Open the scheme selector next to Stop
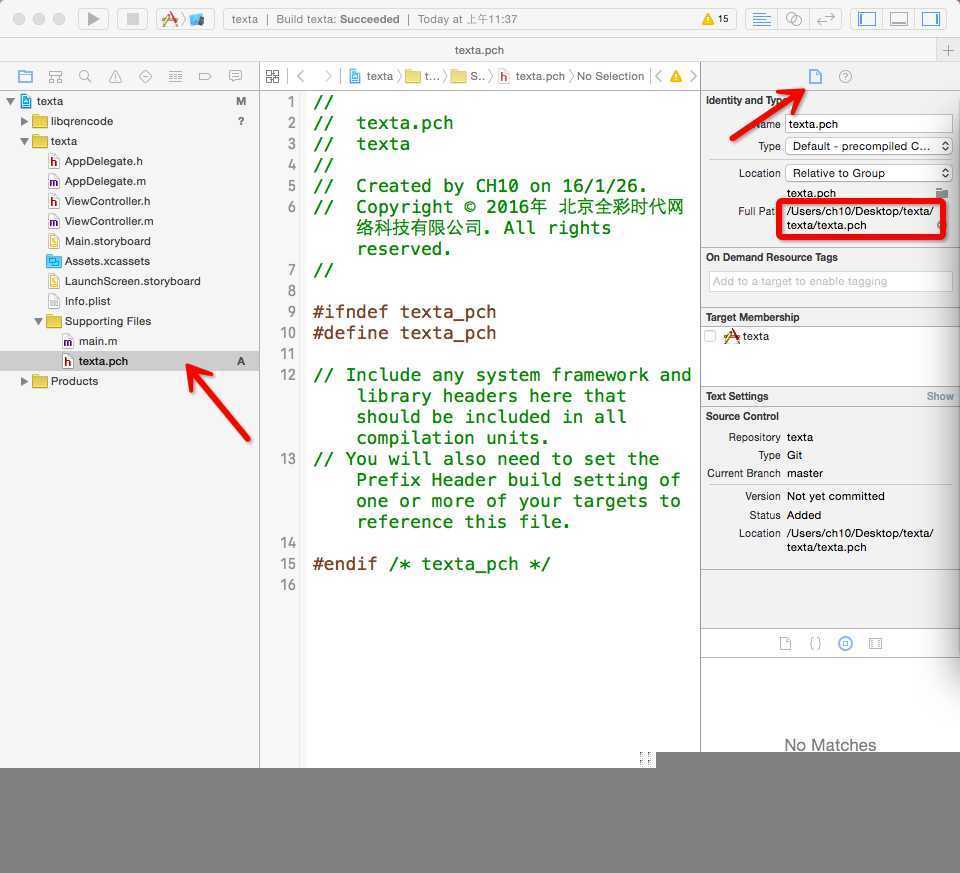Screen dimensions: 960x873 [184, 19]
